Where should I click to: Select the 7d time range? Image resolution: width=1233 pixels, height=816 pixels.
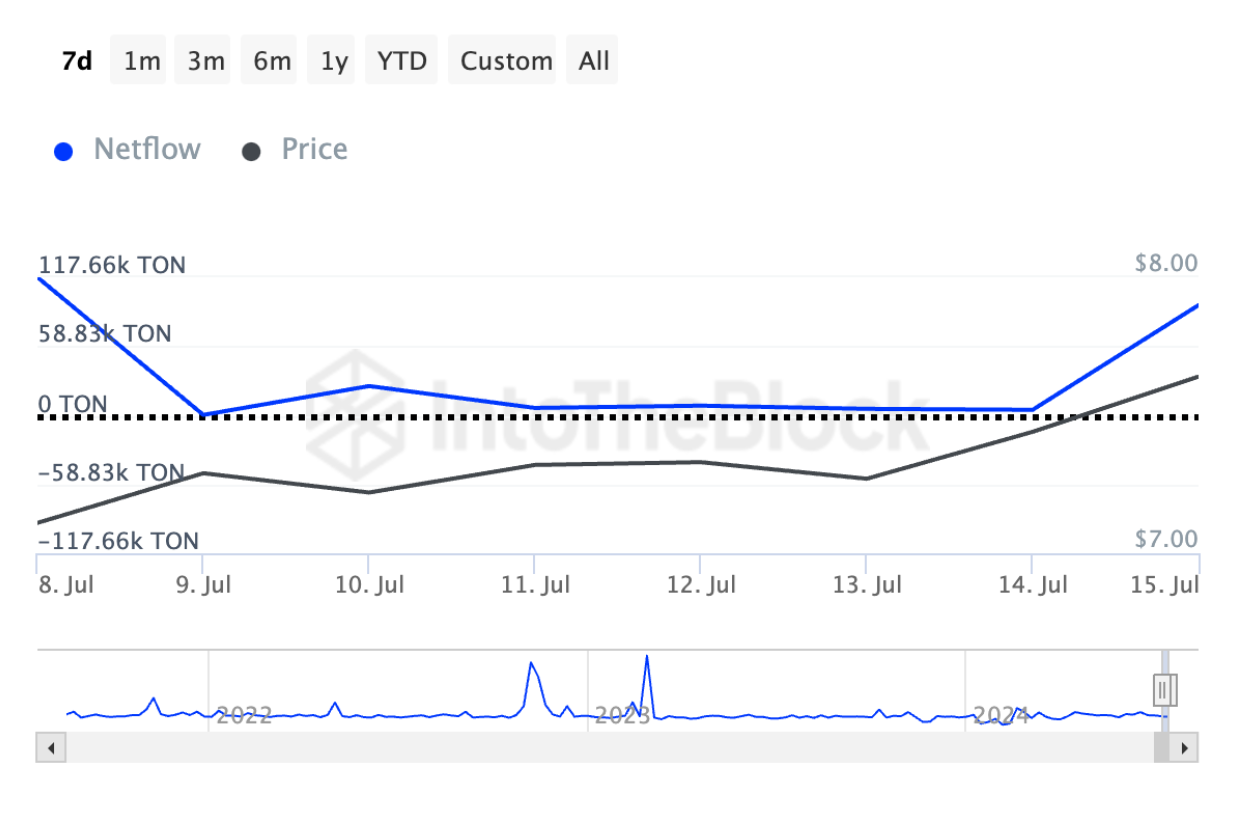pyautogui.click(x=77, y=61)
